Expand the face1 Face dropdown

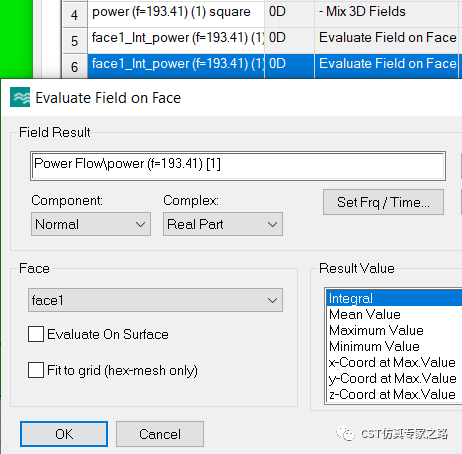point(155,300)
